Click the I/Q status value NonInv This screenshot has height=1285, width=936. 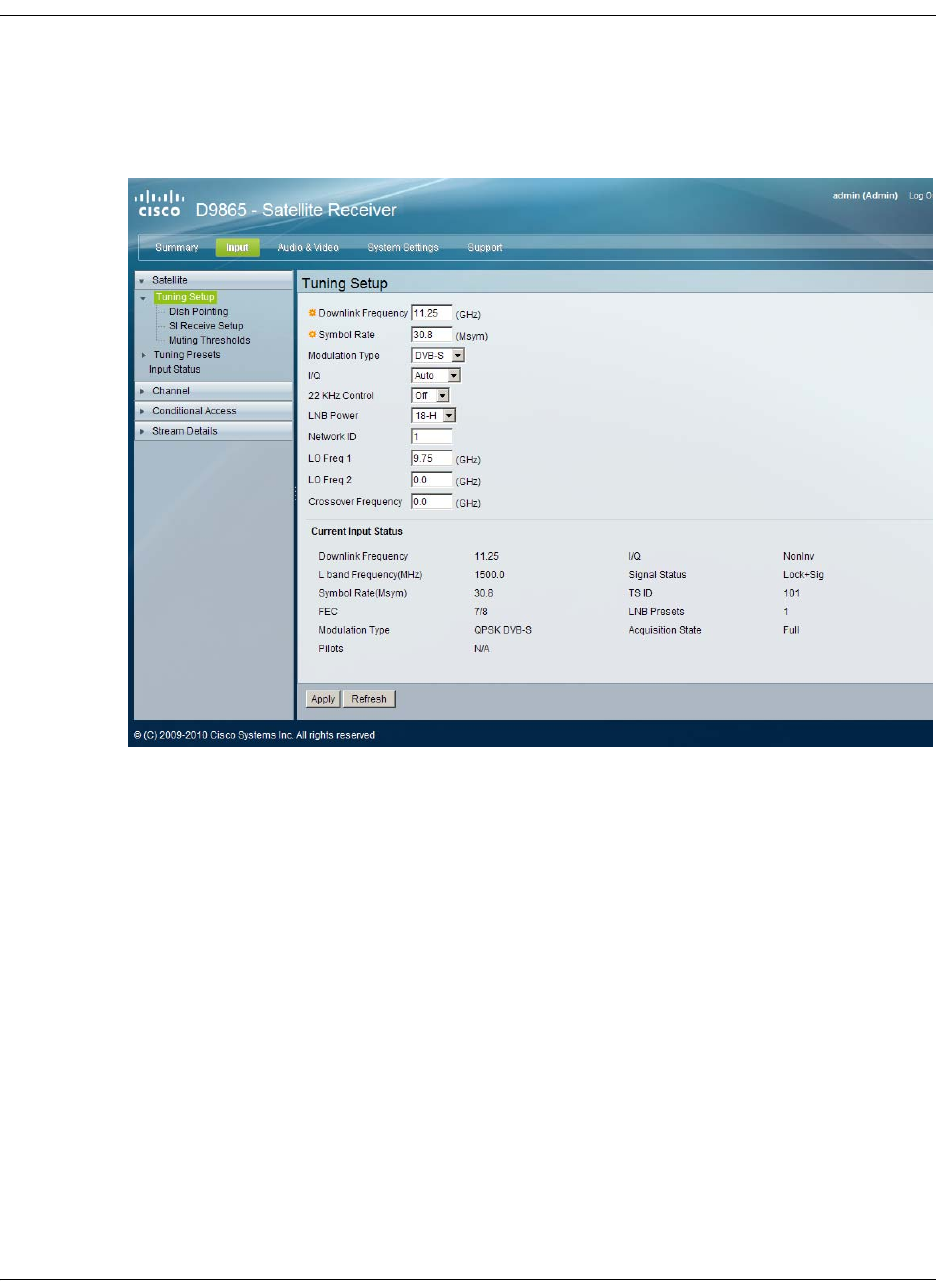pyautogui.click(x=798, y=556)
